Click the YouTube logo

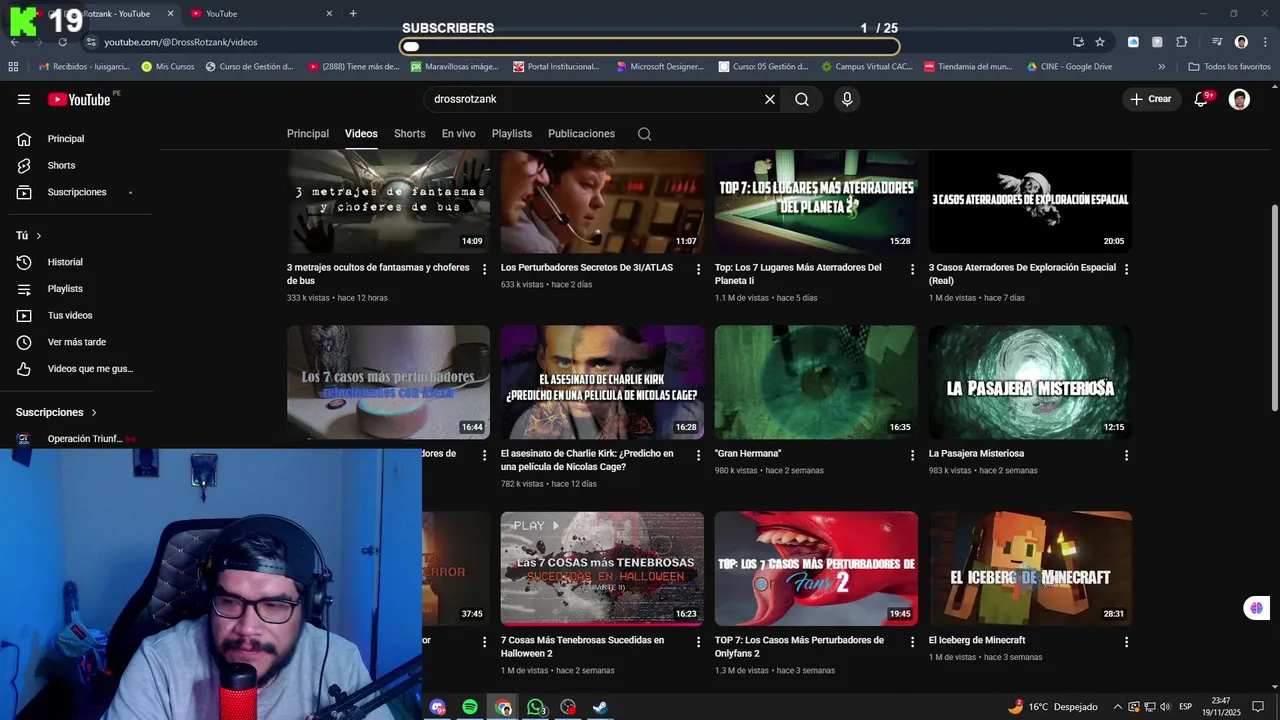click(x=79, y=99)
